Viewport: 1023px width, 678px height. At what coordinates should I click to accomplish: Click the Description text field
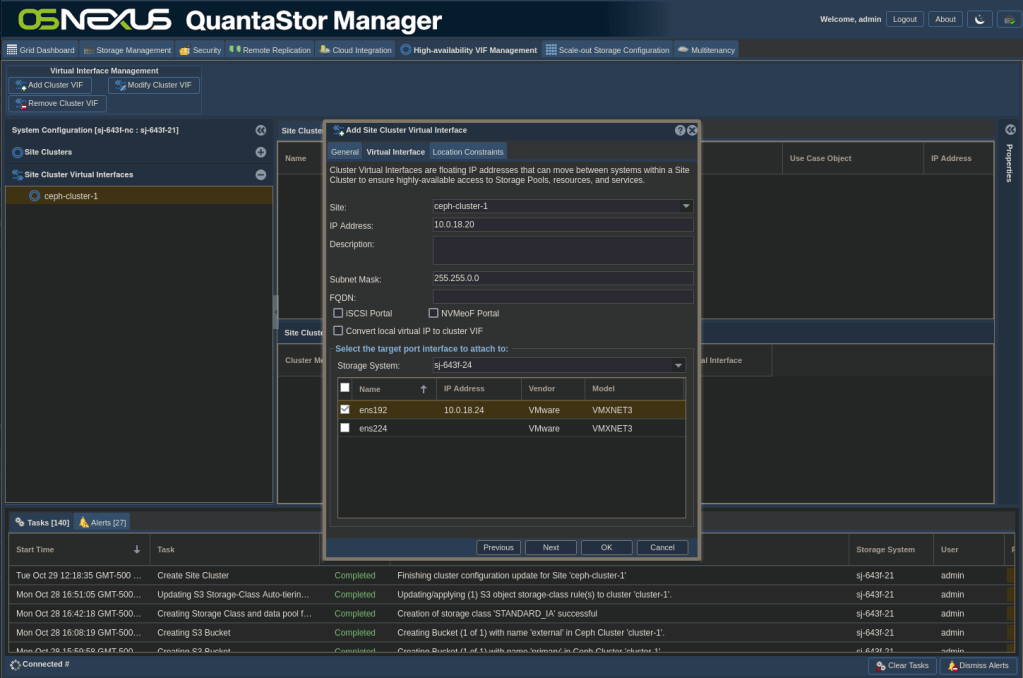click(x=563, y=249)
